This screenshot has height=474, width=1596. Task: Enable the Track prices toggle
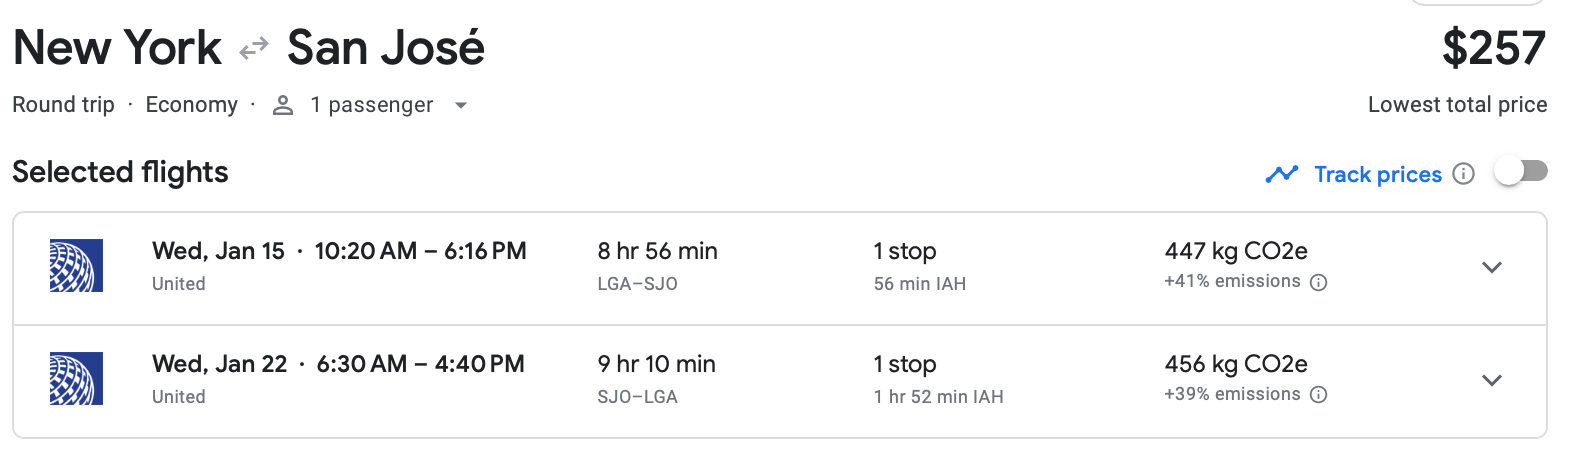[1520, 172]
